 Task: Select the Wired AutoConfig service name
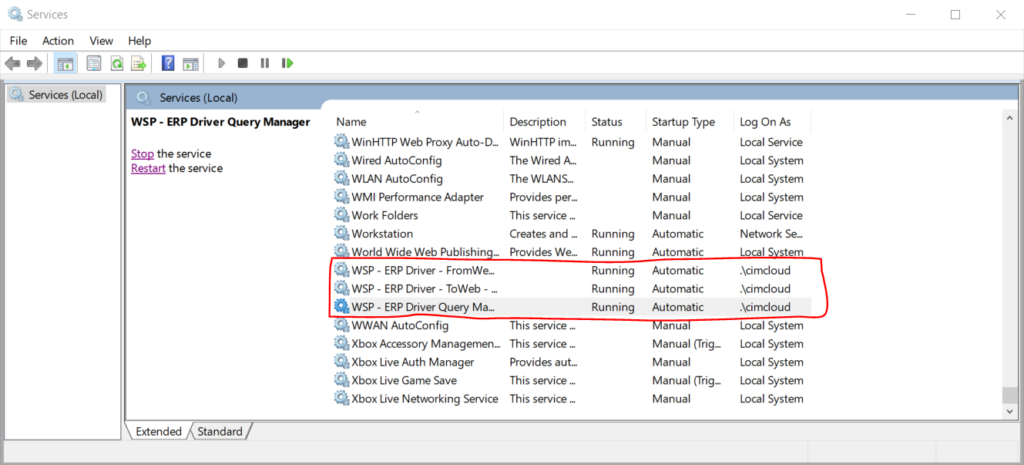point(397,160)
